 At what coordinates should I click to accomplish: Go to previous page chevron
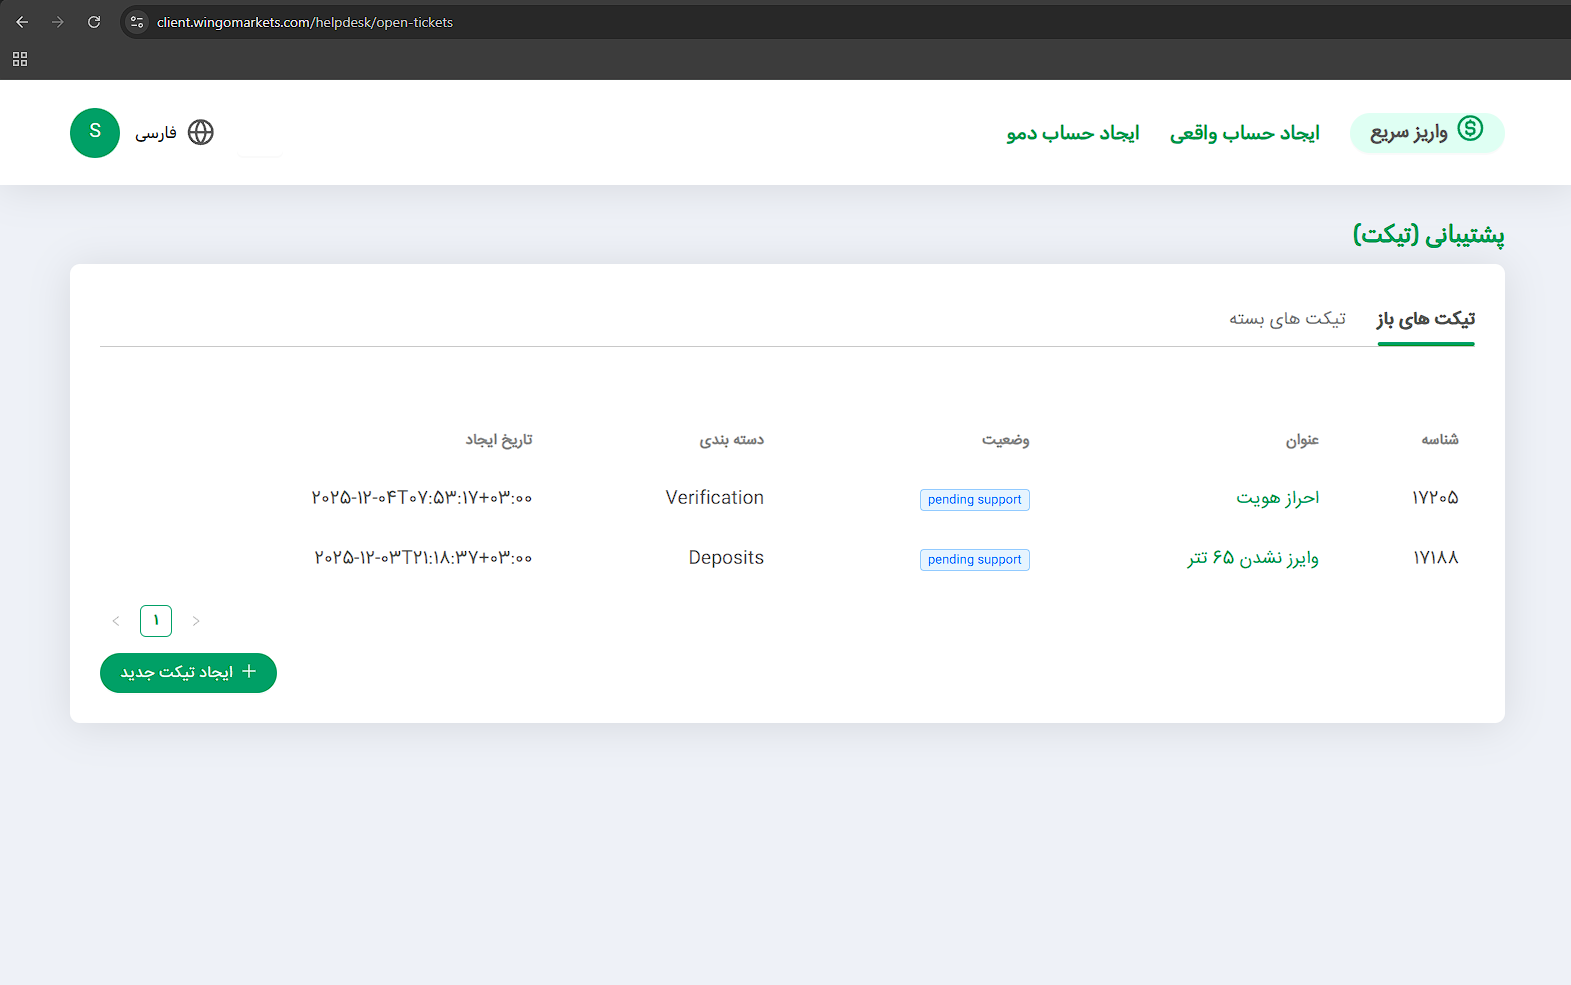point(116,621)
